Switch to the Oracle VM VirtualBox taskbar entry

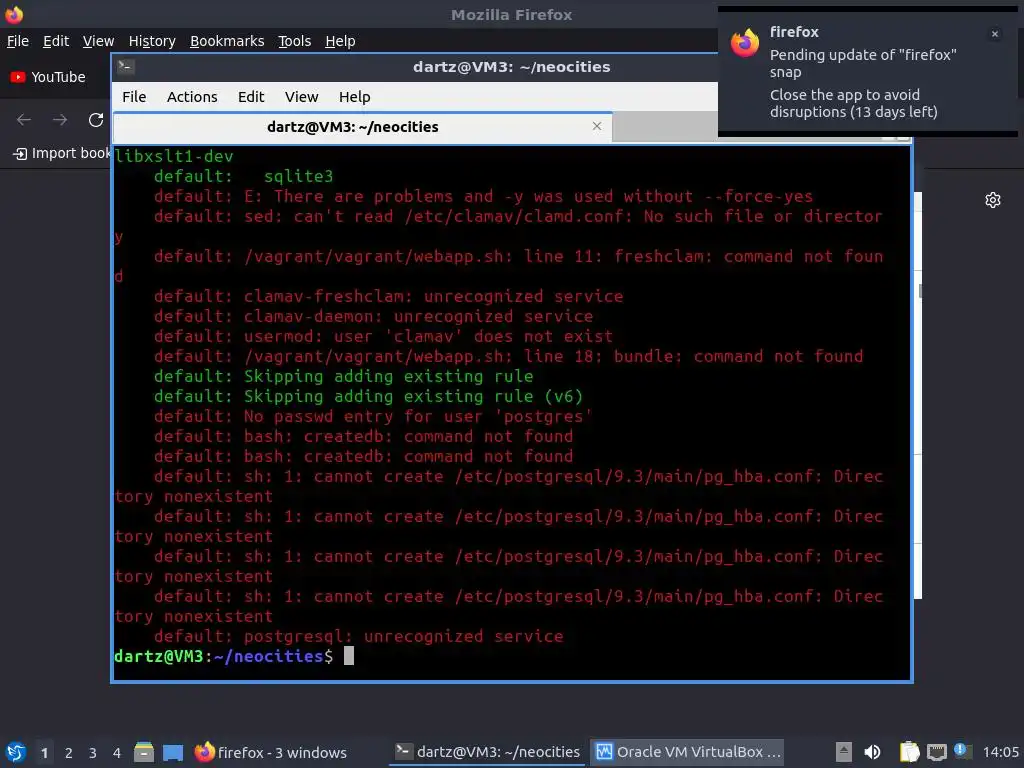click(x=688, y=752)
